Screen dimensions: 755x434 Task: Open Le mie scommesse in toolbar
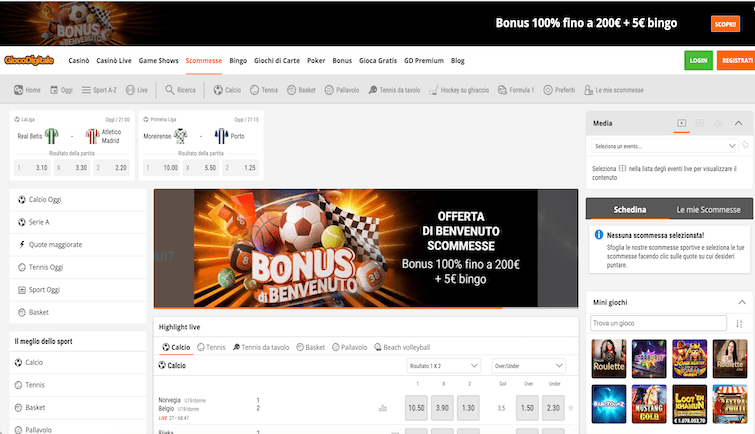click(614, 90)
